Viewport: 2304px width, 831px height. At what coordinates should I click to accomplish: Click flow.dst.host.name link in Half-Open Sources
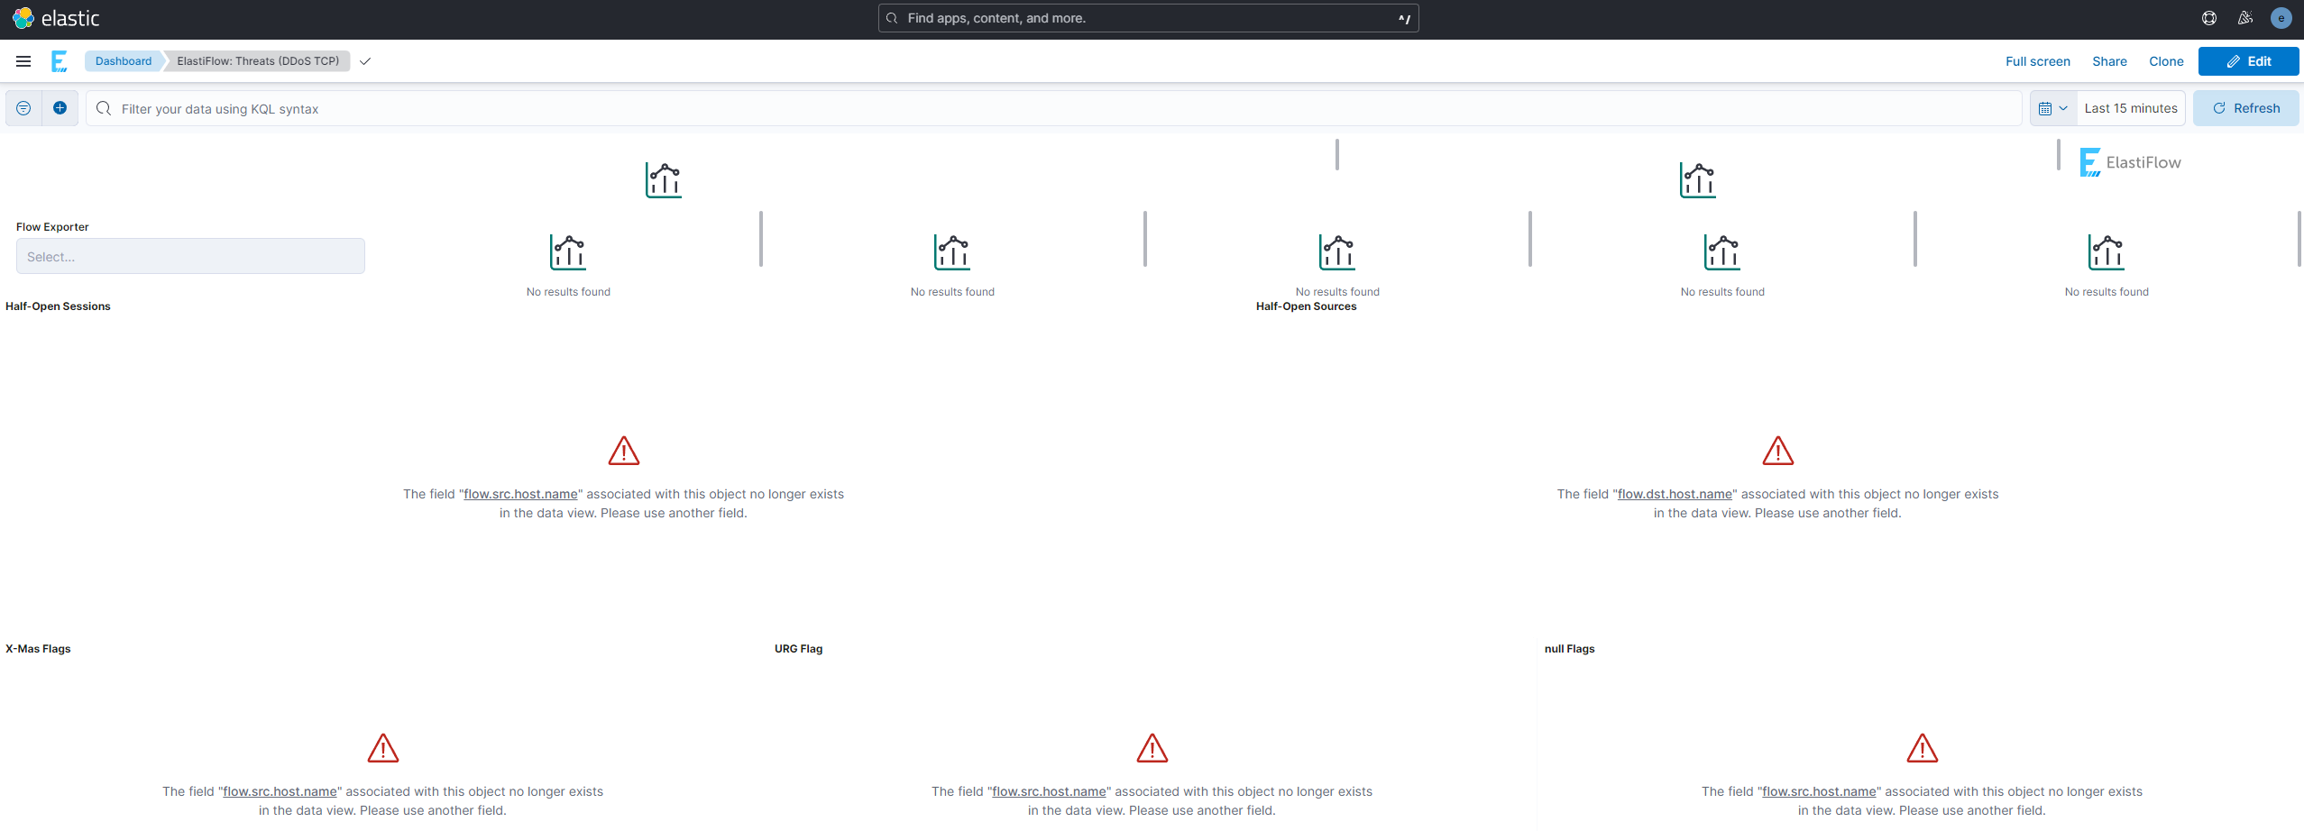tap(1674, 494)
